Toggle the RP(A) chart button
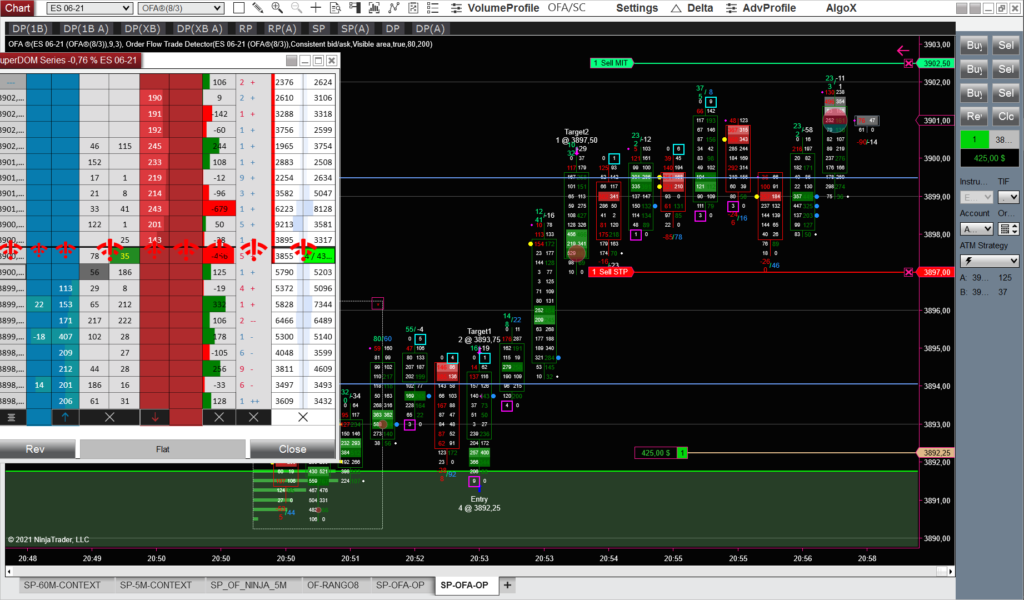This screenshot has height=600, width=1024. point(282,29)
